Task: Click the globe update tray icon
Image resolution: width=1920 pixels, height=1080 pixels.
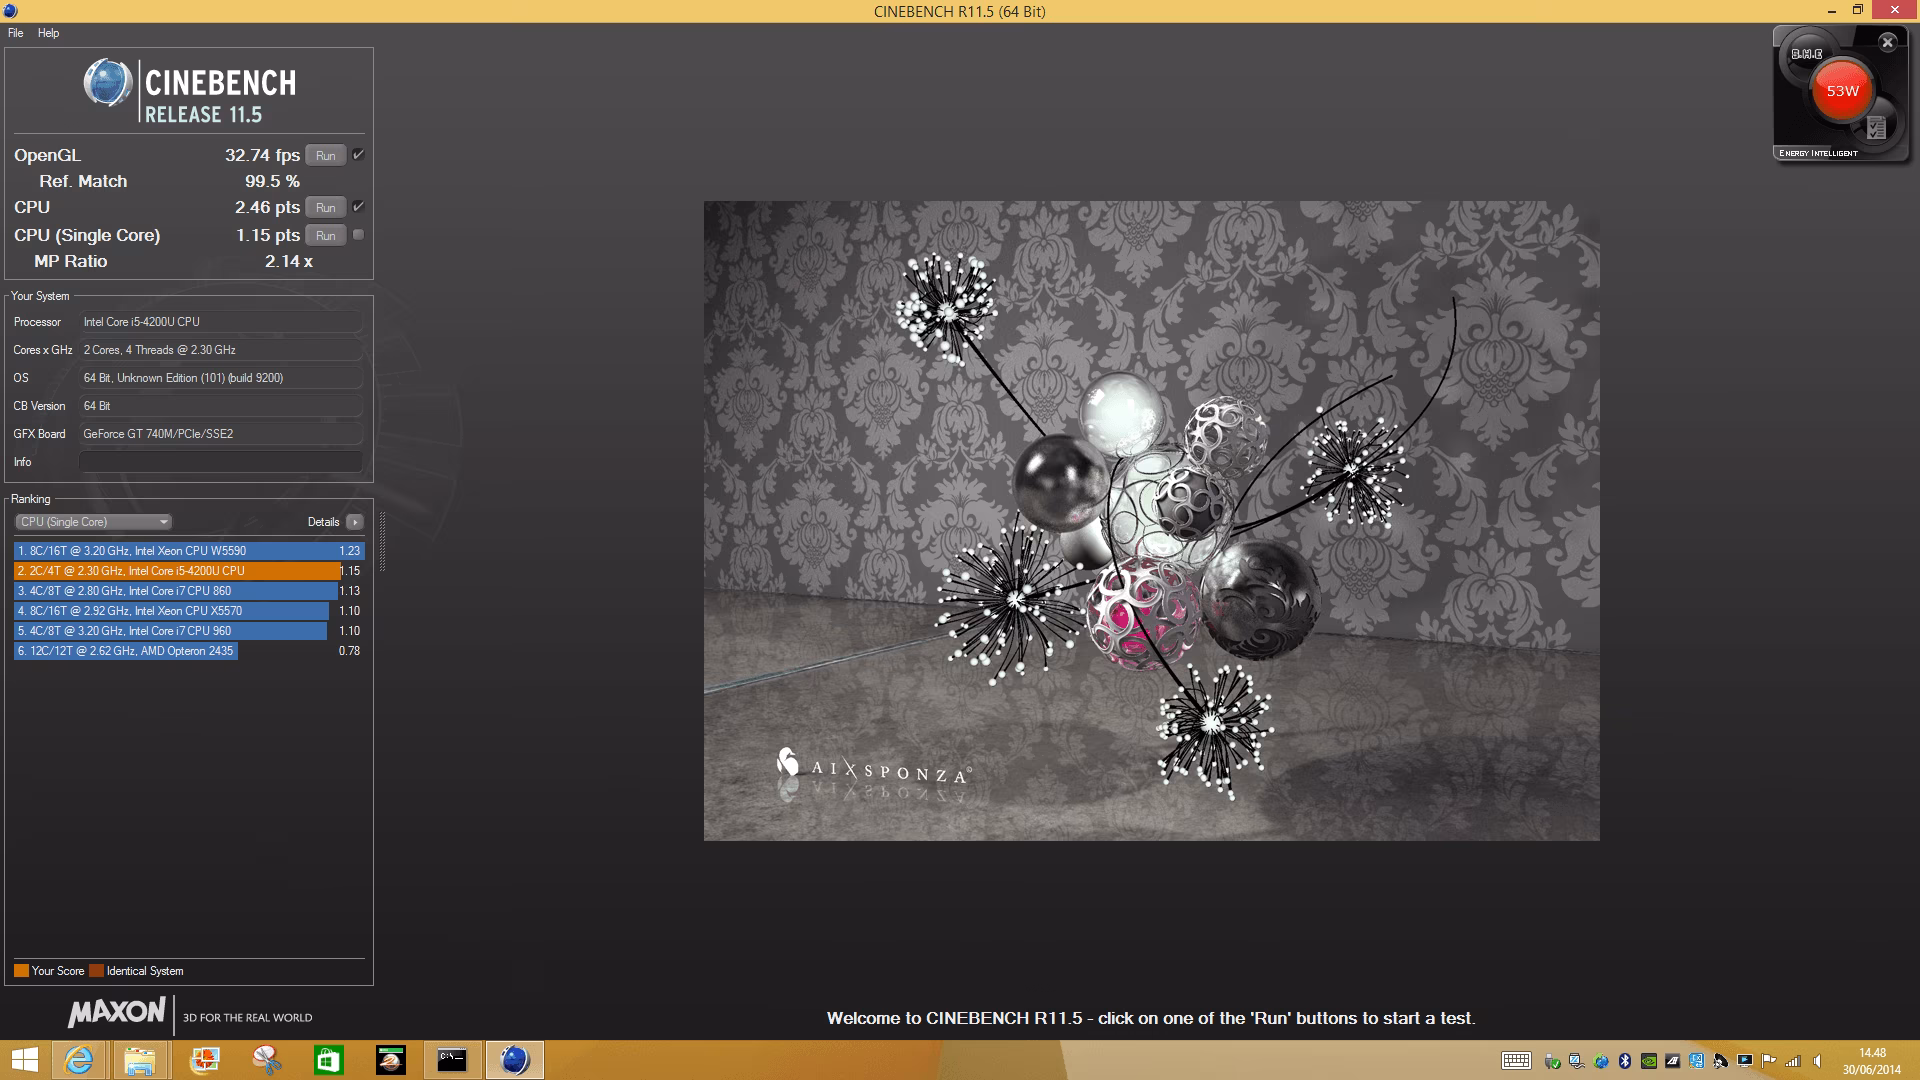Action: 1601,1061
